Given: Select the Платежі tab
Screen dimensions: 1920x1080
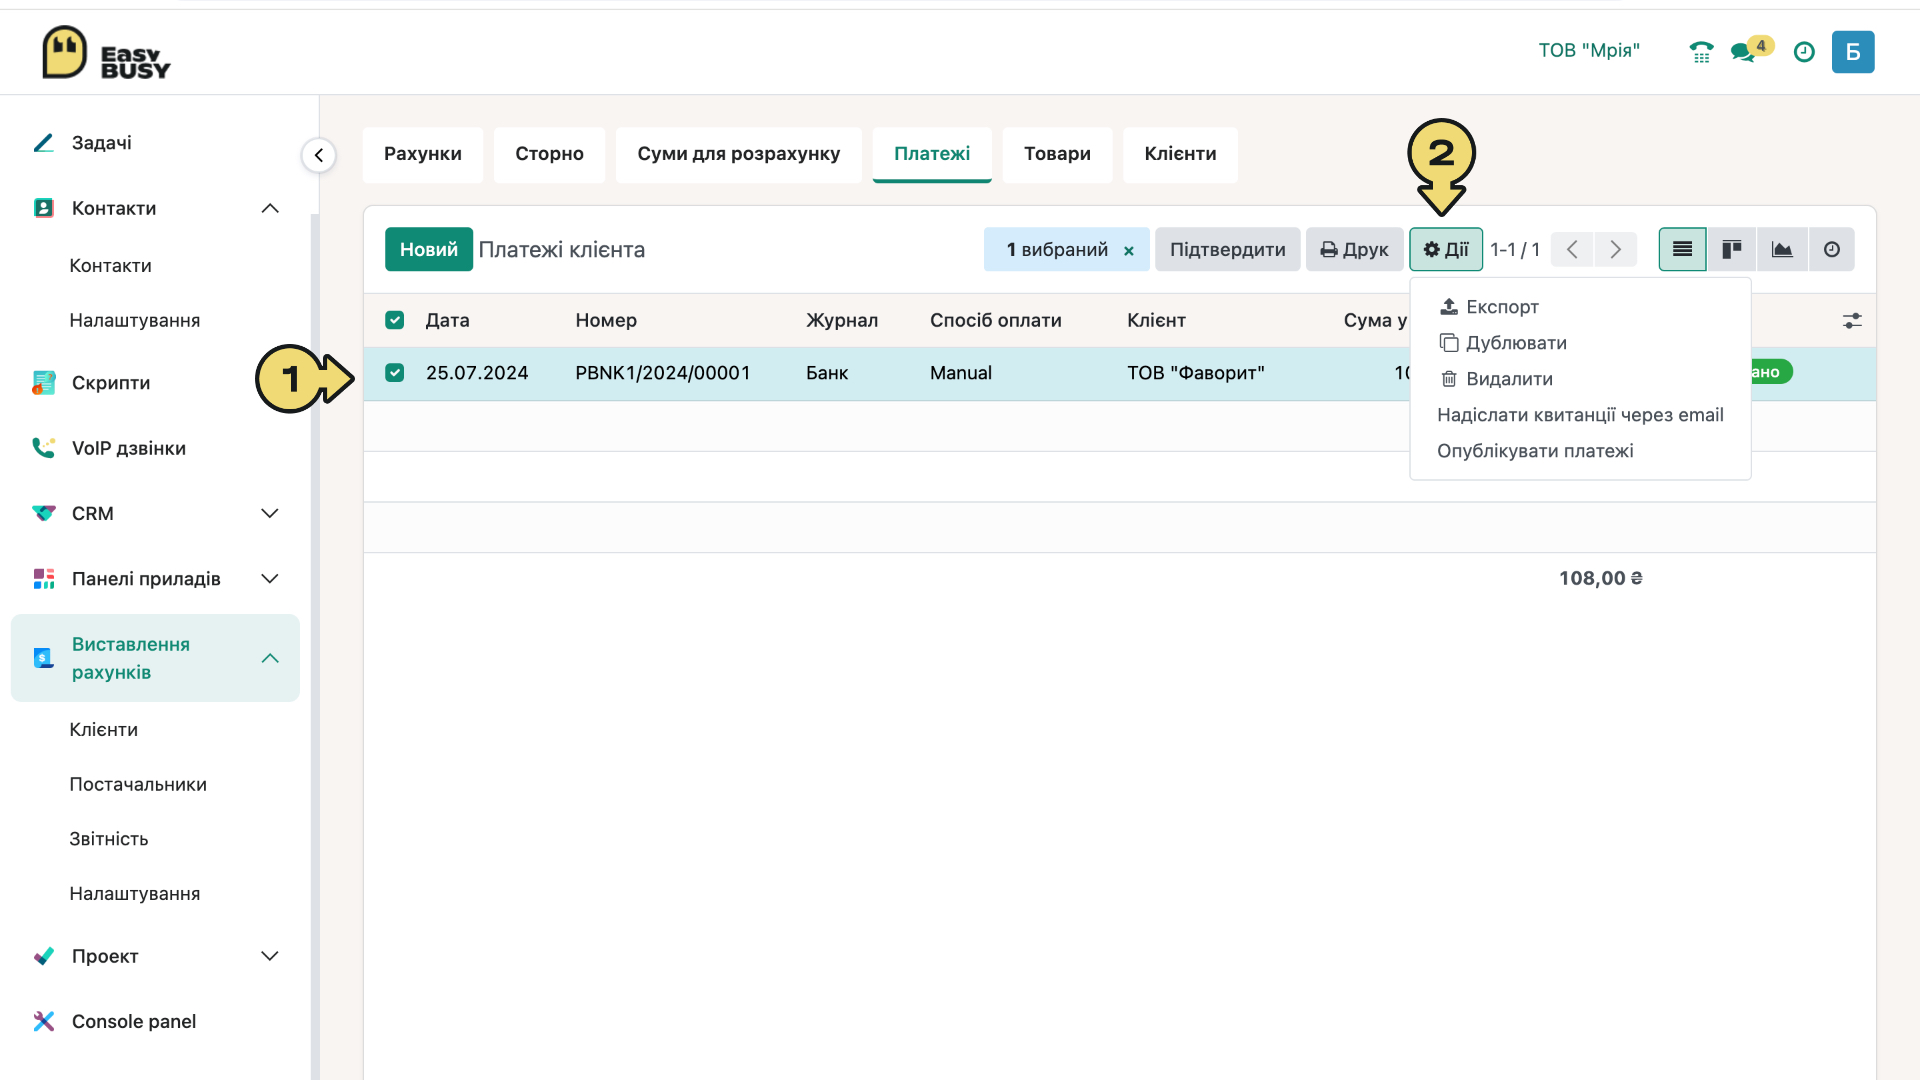Looking at the screenshot, I should (932, 154).
